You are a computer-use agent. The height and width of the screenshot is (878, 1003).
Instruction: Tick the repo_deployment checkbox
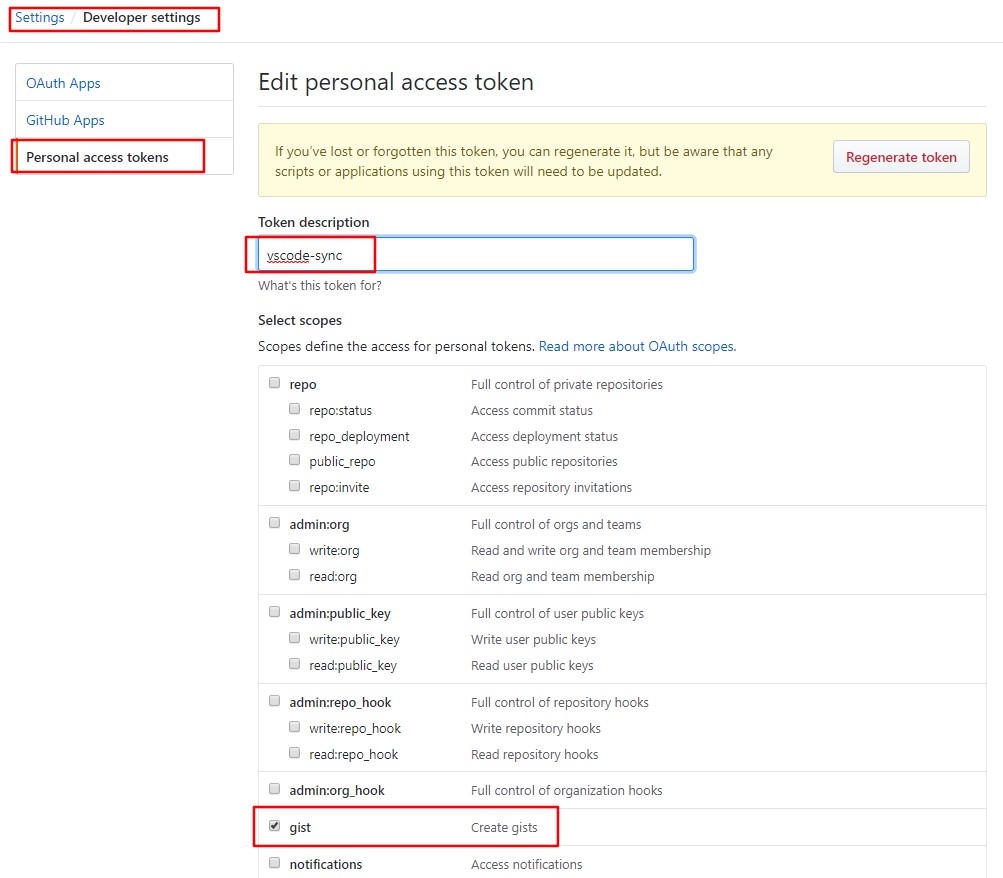click(x=295, y=435)
